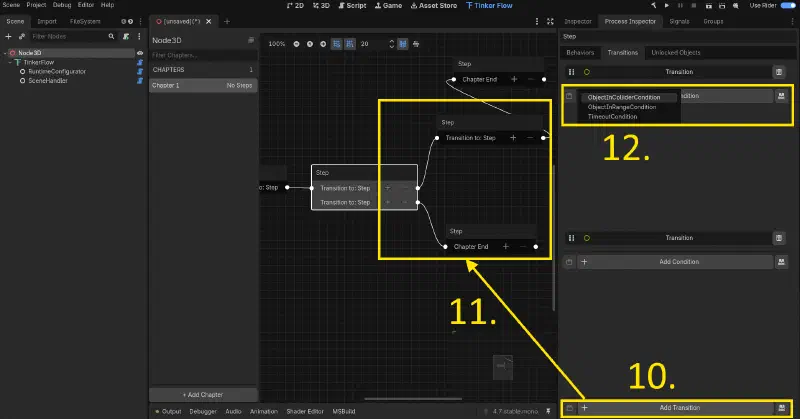Open the help icon beside Add Transition

(782, 408)
